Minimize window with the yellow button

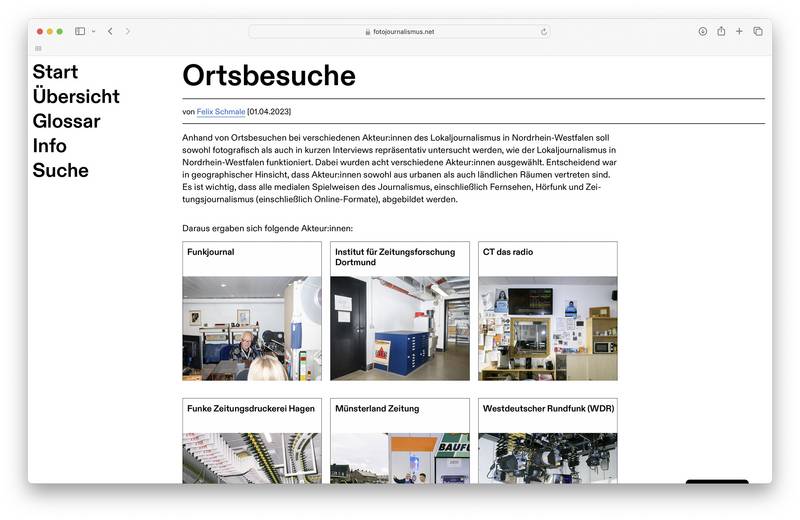pos(49,32)
